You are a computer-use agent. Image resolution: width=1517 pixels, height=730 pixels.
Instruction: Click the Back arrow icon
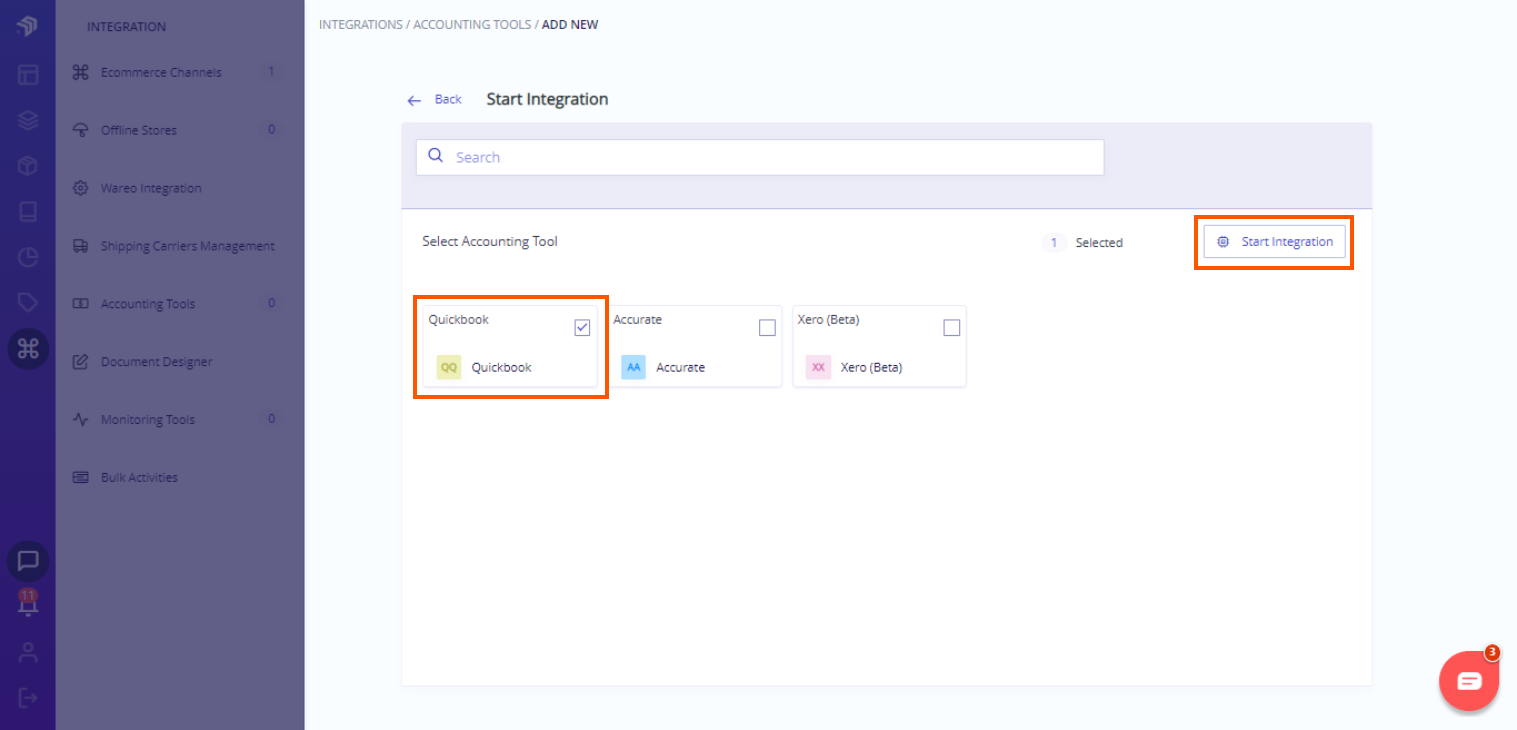coord(414,100)
